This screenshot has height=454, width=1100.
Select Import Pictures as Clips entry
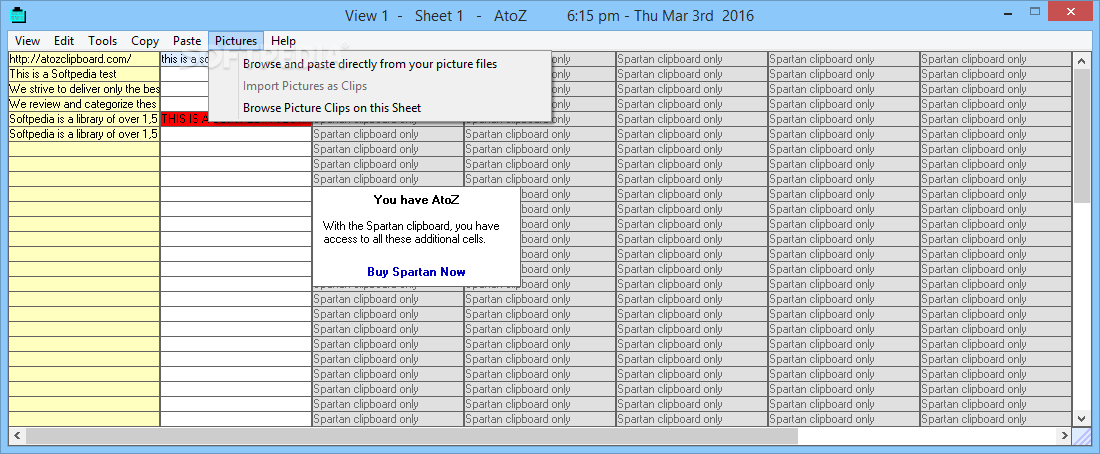(380, 86)
